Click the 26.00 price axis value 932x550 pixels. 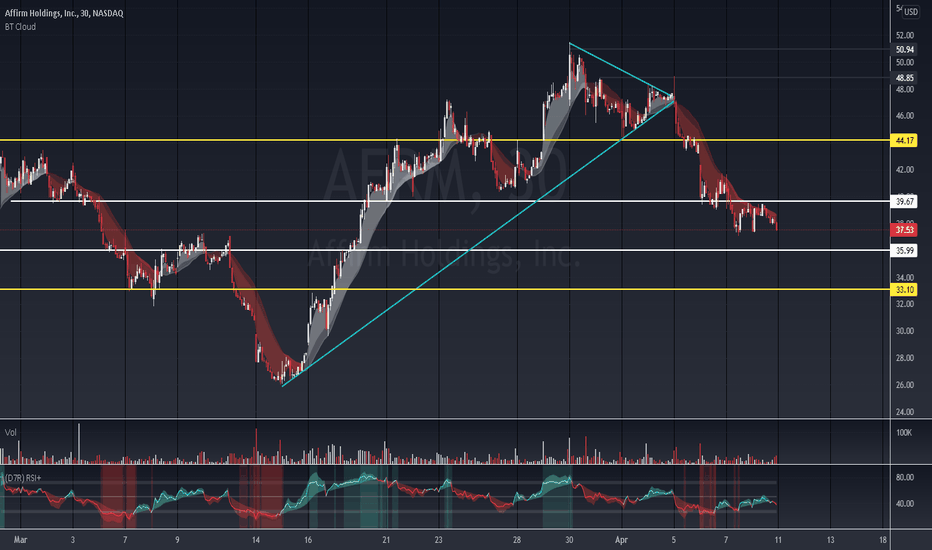[905, 385]
